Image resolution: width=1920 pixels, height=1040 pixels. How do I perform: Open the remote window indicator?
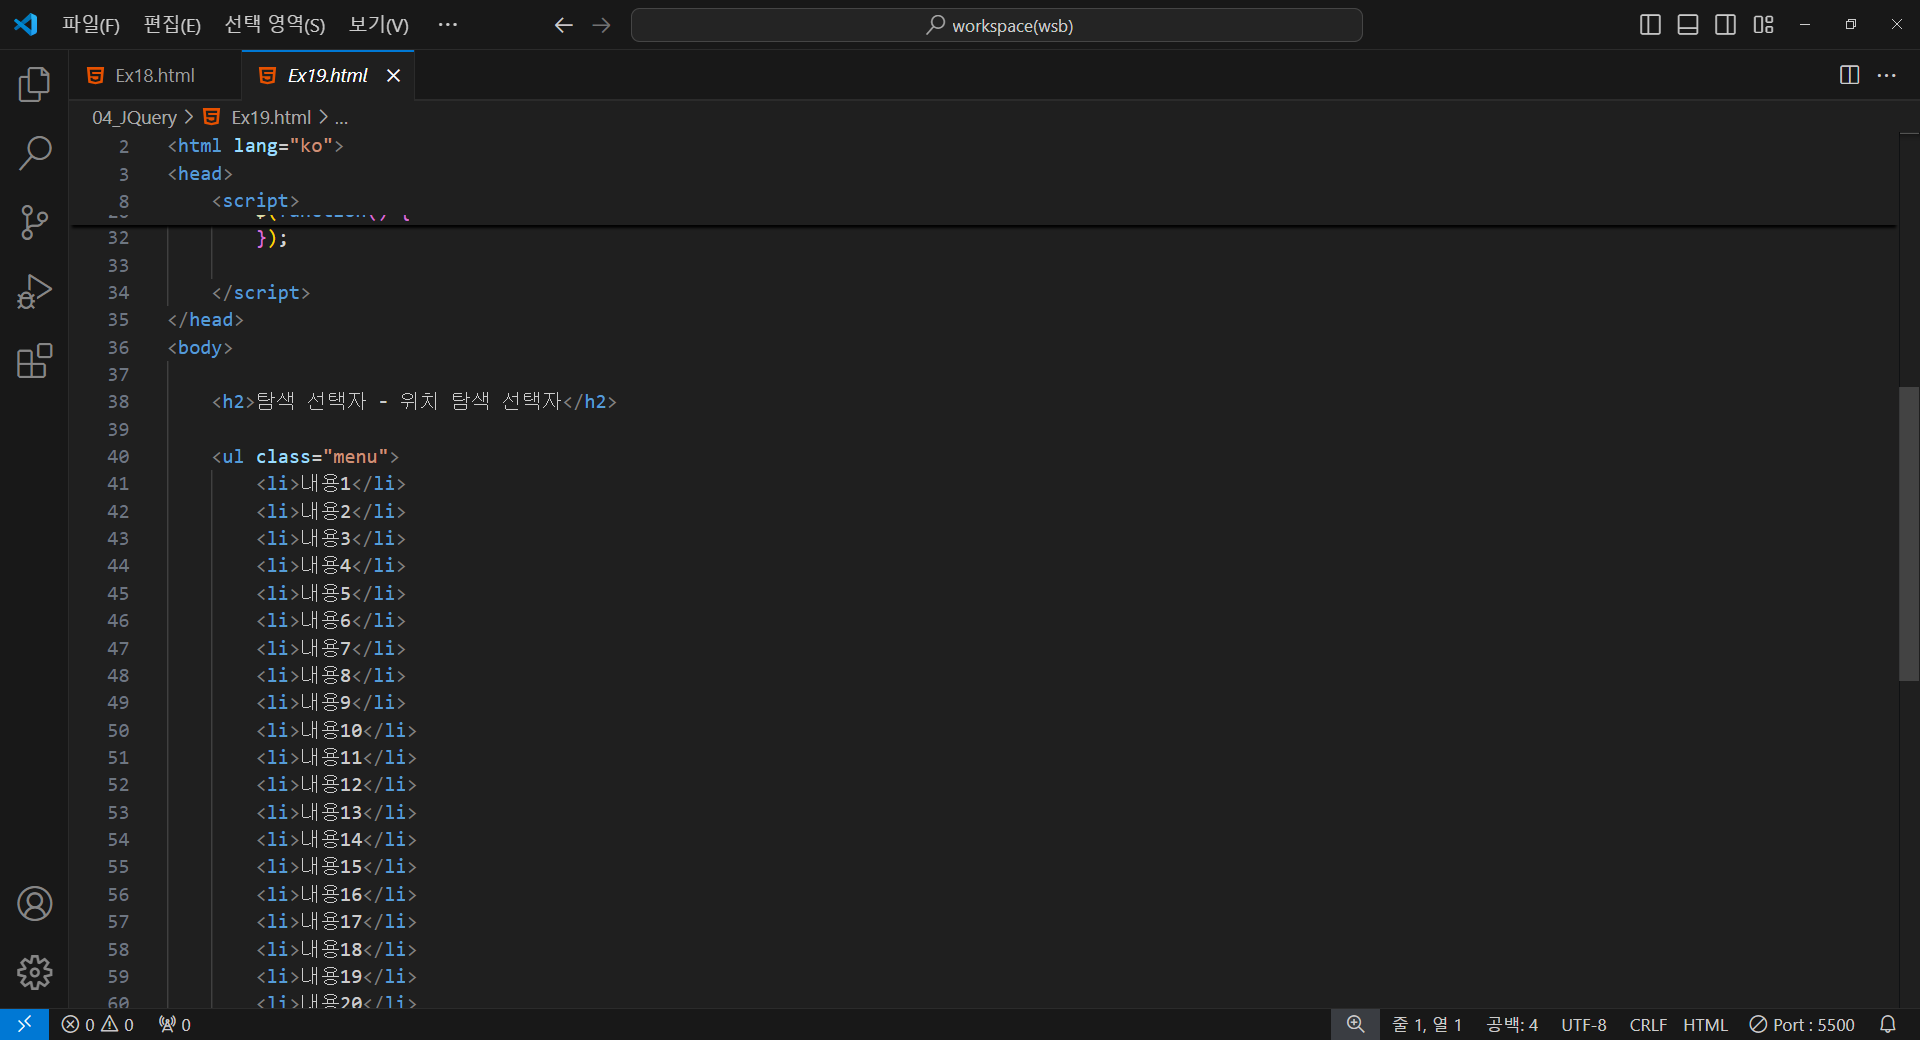[x=24, y=1024]
